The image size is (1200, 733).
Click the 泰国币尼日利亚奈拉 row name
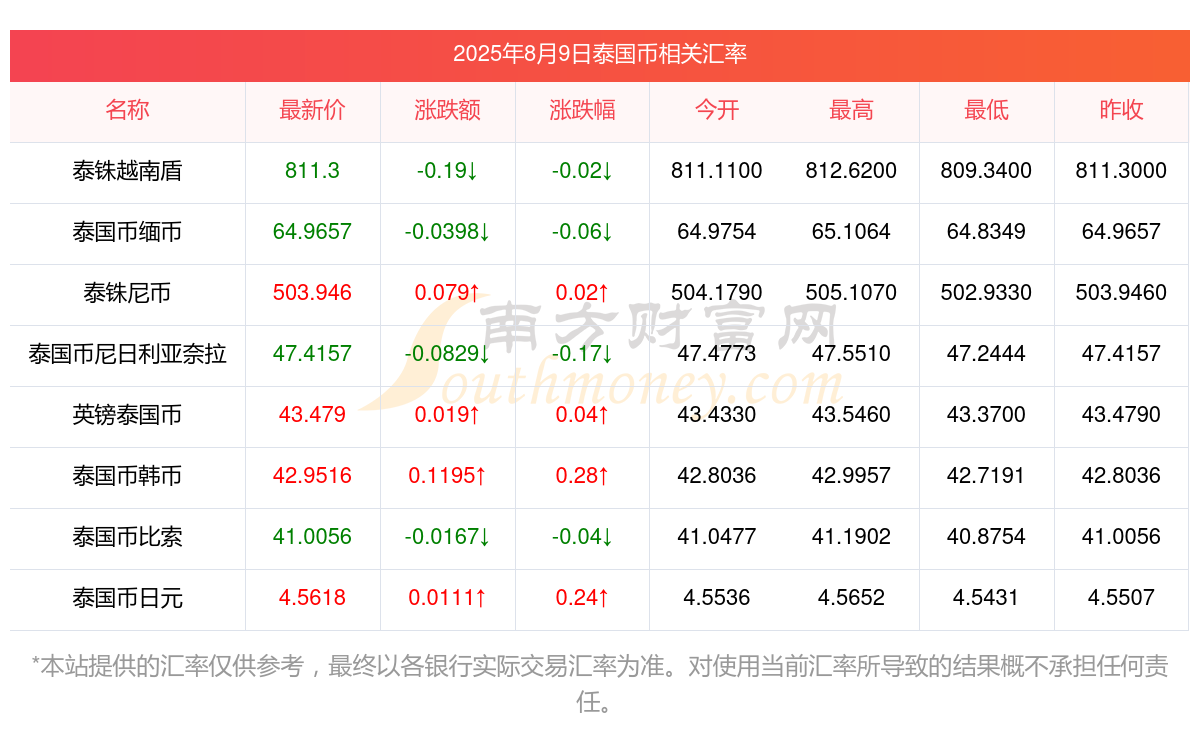point(127,354)
